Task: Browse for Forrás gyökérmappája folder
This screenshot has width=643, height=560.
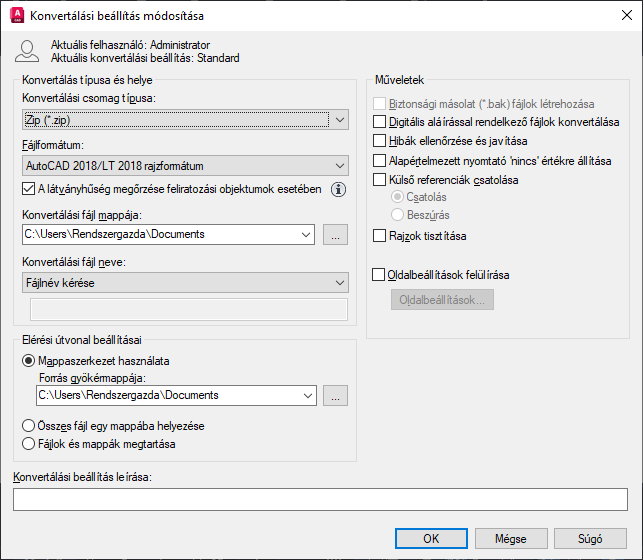Action: [x=335, y=395]
